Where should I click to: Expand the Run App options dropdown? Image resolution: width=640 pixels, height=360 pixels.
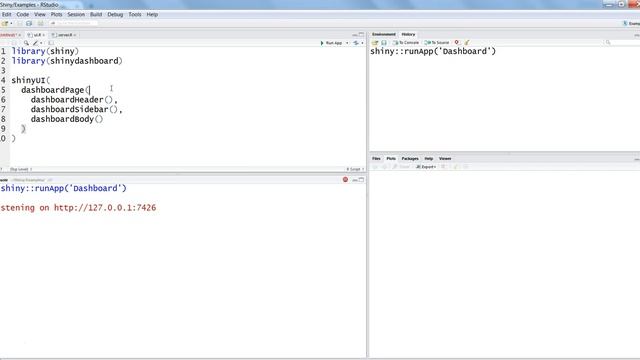[347, 43]
